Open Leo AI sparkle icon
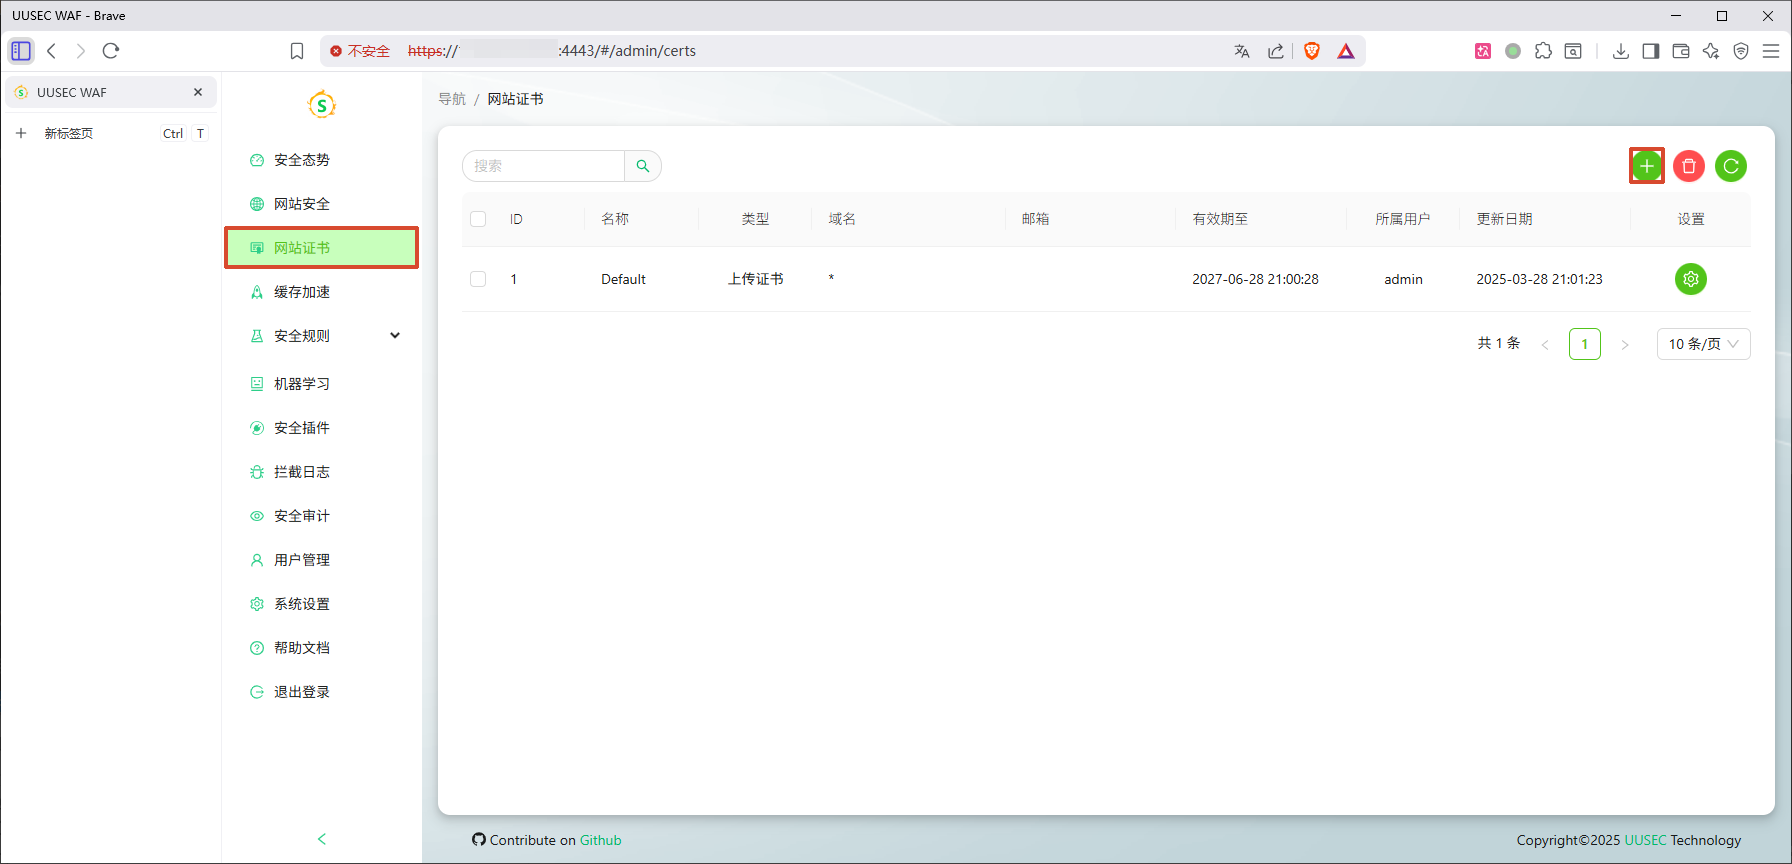 pyautogui.click(x=1711, y=51)
